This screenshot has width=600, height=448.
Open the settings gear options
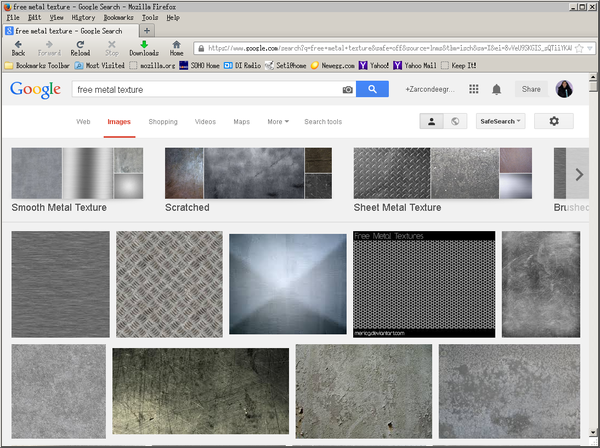click(554, 121)
